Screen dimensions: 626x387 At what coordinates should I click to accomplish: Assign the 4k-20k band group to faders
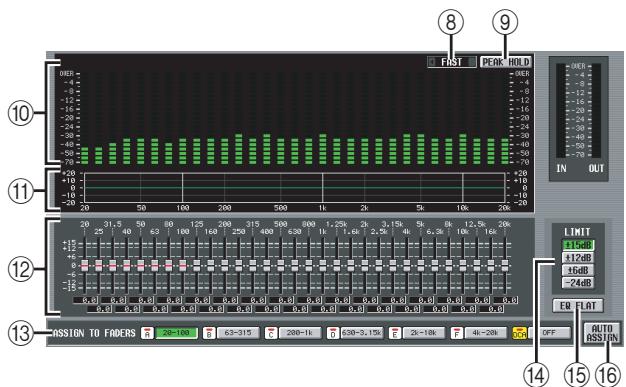coord(486,333)
